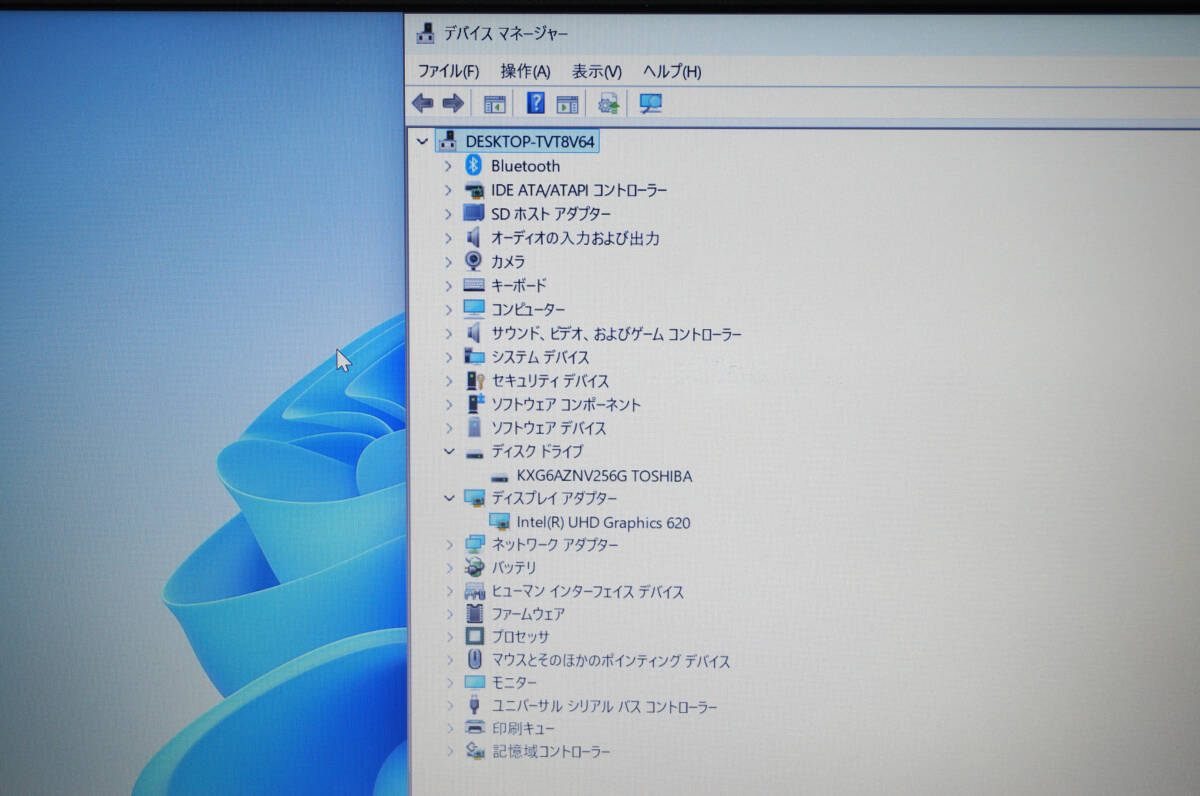This screenshot has height=796, width=1200.
Task: Click the 印刷キュー printer icon
Action: (x=475, y=729)
